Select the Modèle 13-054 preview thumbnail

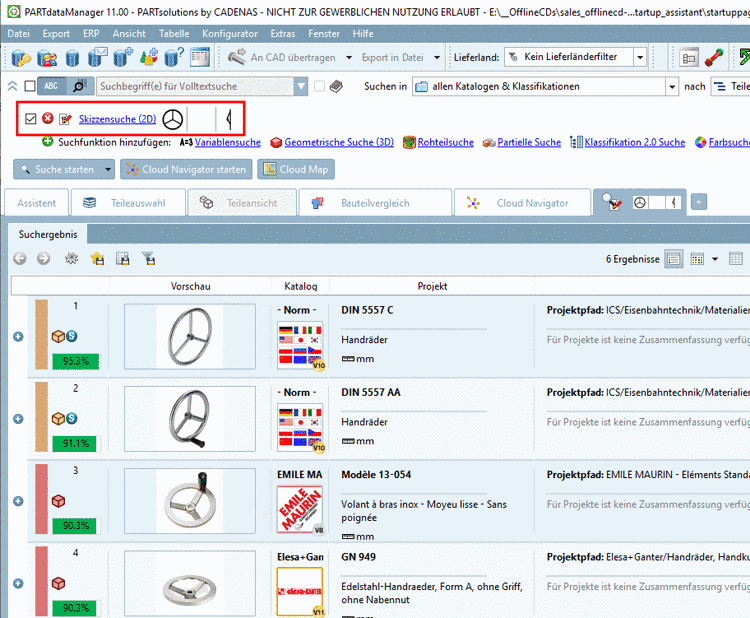(x=190, y=501)
